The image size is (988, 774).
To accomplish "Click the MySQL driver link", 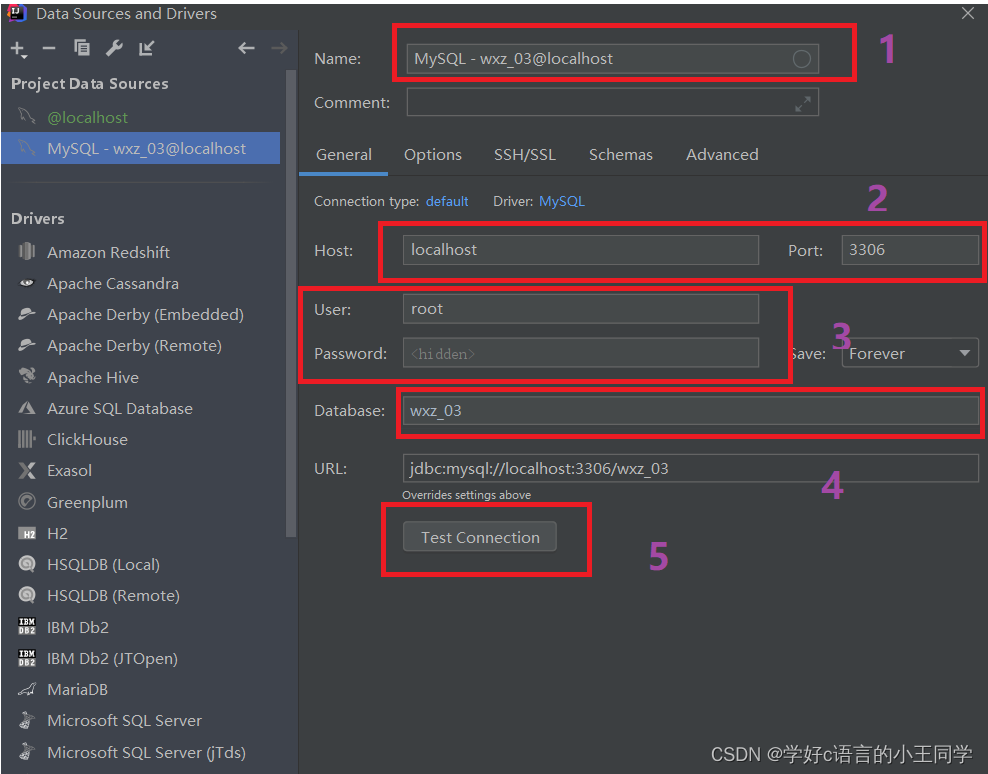I will 562,201.
